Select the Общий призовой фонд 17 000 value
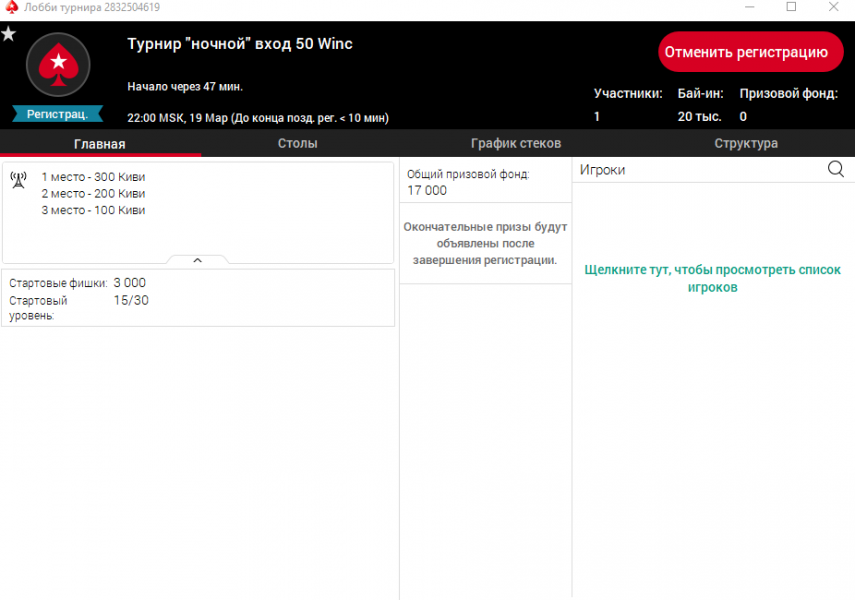855x600 pixels. (x=427, y=190)
